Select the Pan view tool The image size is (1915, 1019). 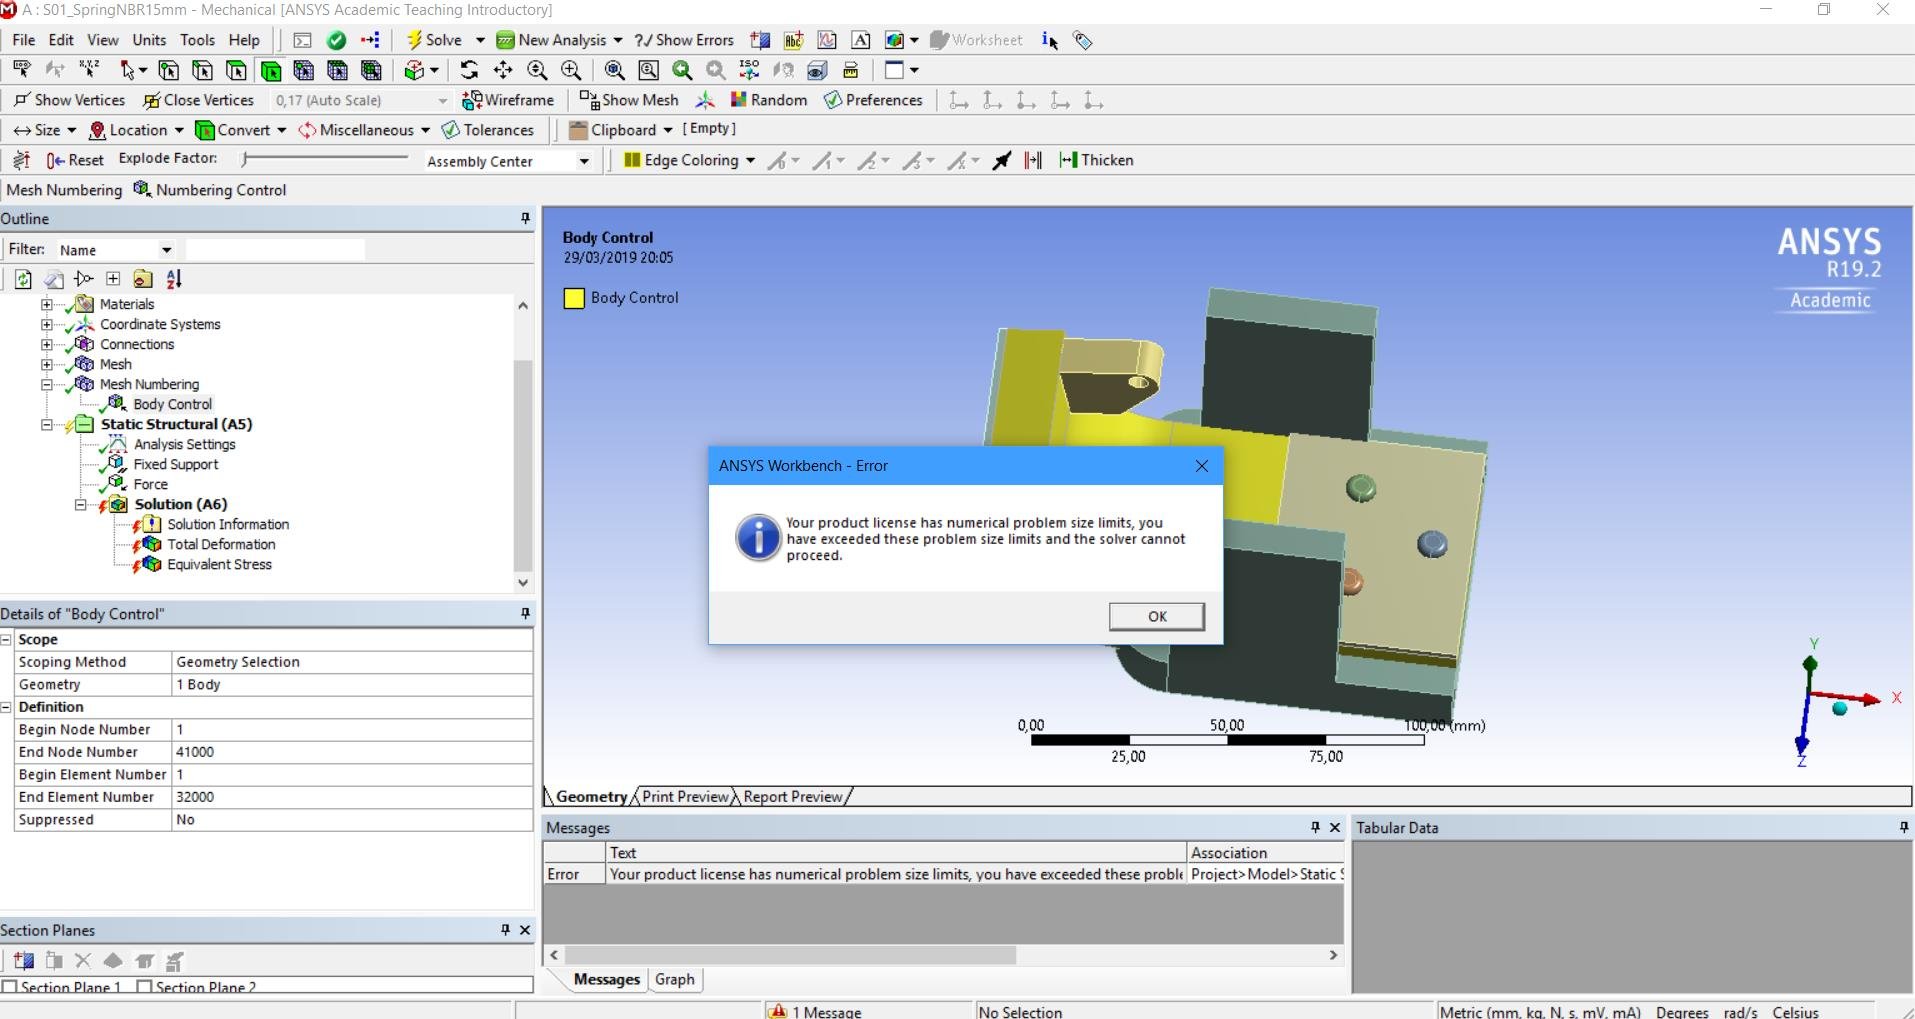point(503,70)
